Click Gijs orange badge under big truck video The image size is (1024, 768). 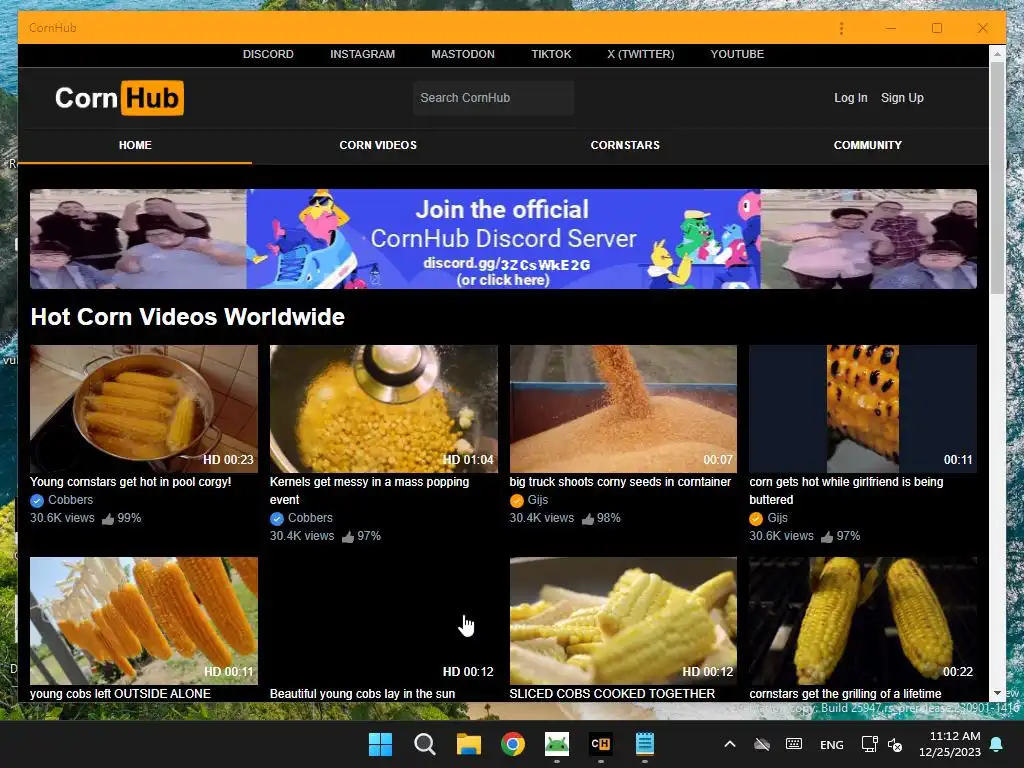point(517,501)
